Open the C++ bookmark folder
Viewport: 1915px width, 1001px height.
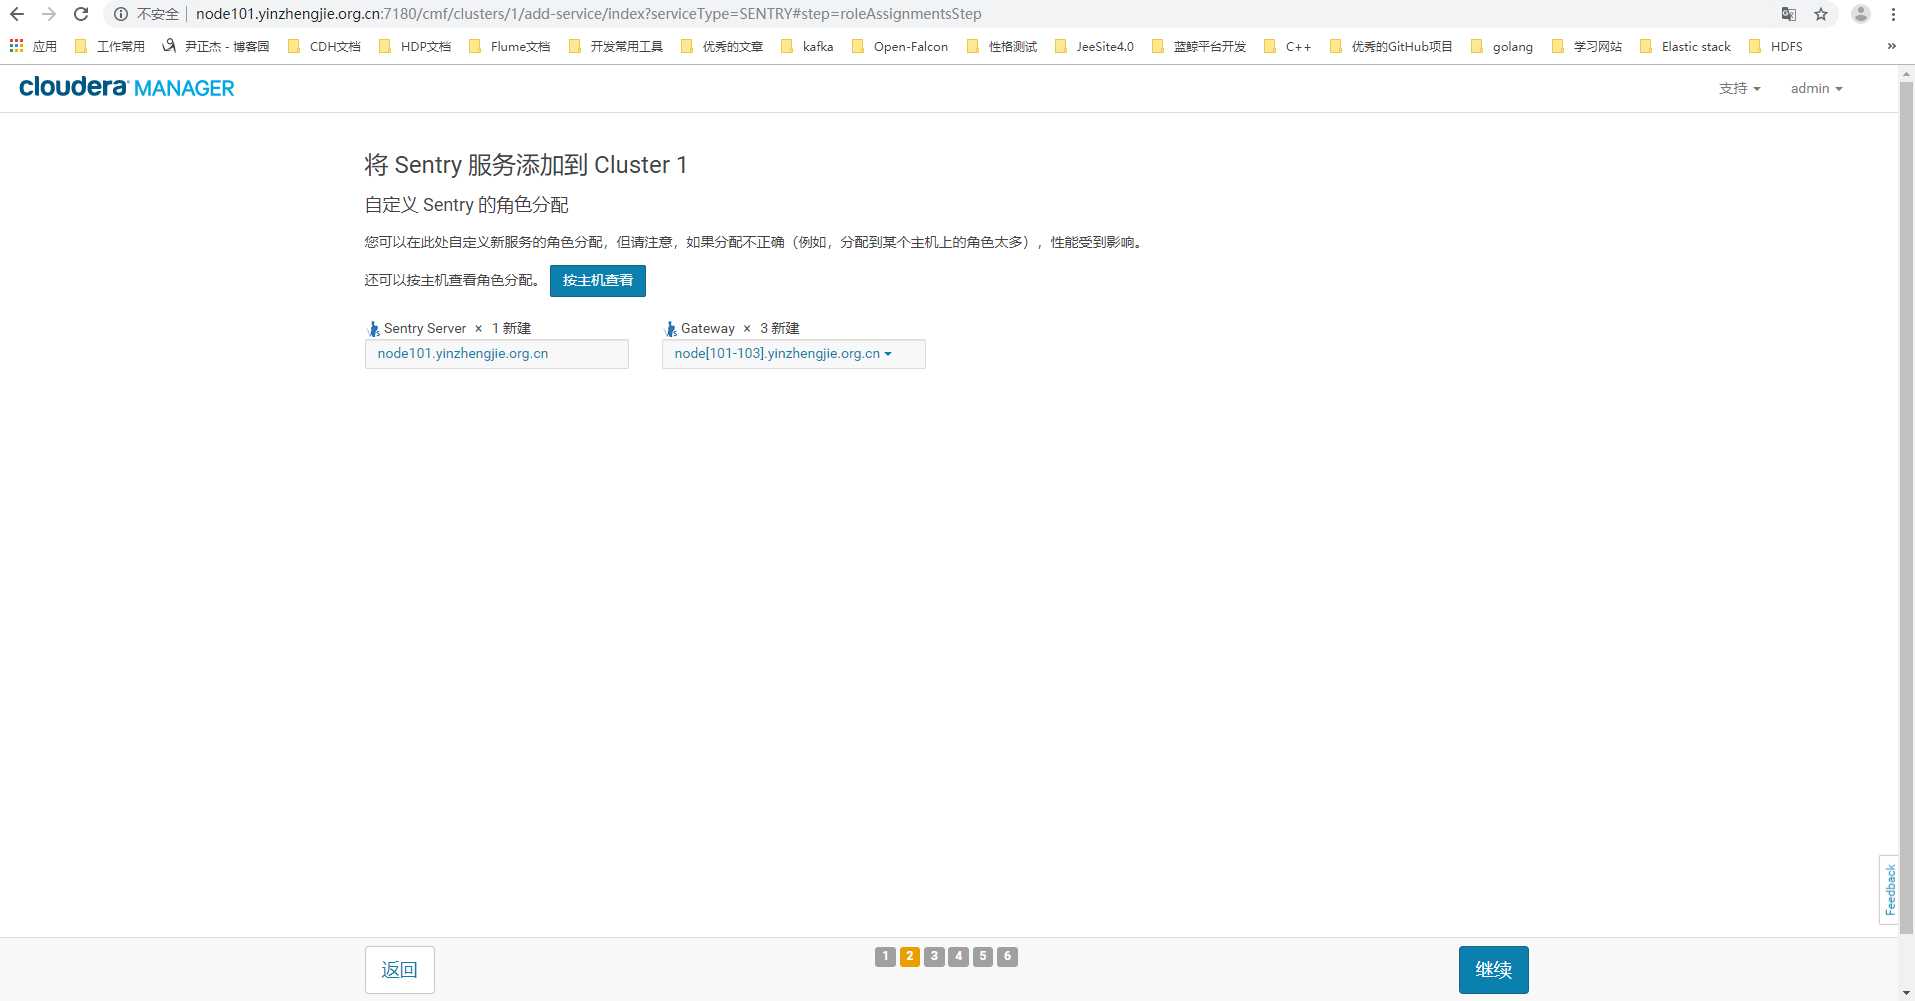pos(1288,46)
